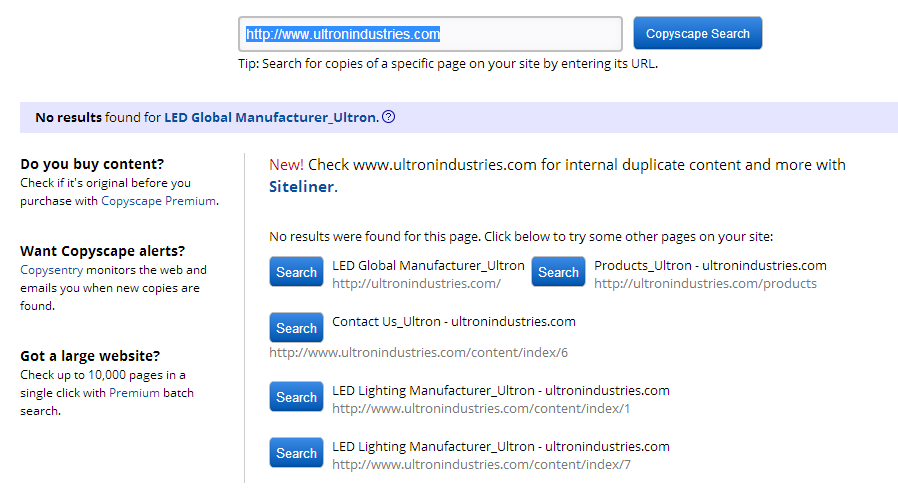Follow the Siteliner link
Viewport: 898px width, 492px height.
(x=301, y=187)
